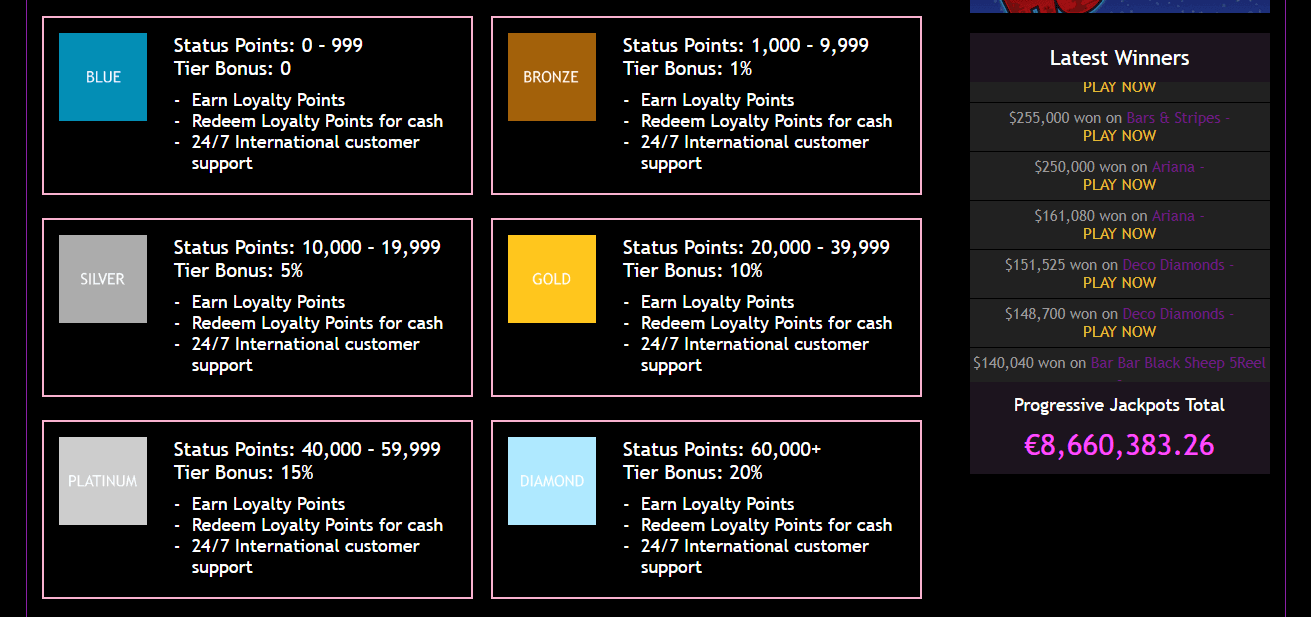Select the GOLD tier badge
This screenshot has height=617, width=1311.
click(551, 279)
